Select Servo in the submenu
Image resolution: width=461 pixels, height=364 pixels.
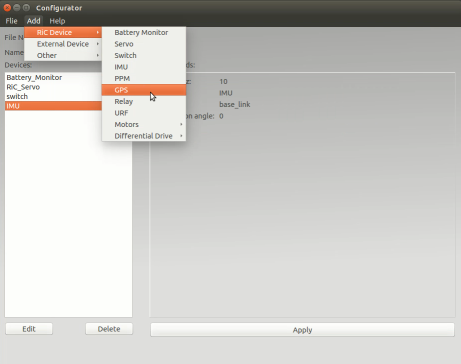144,44
